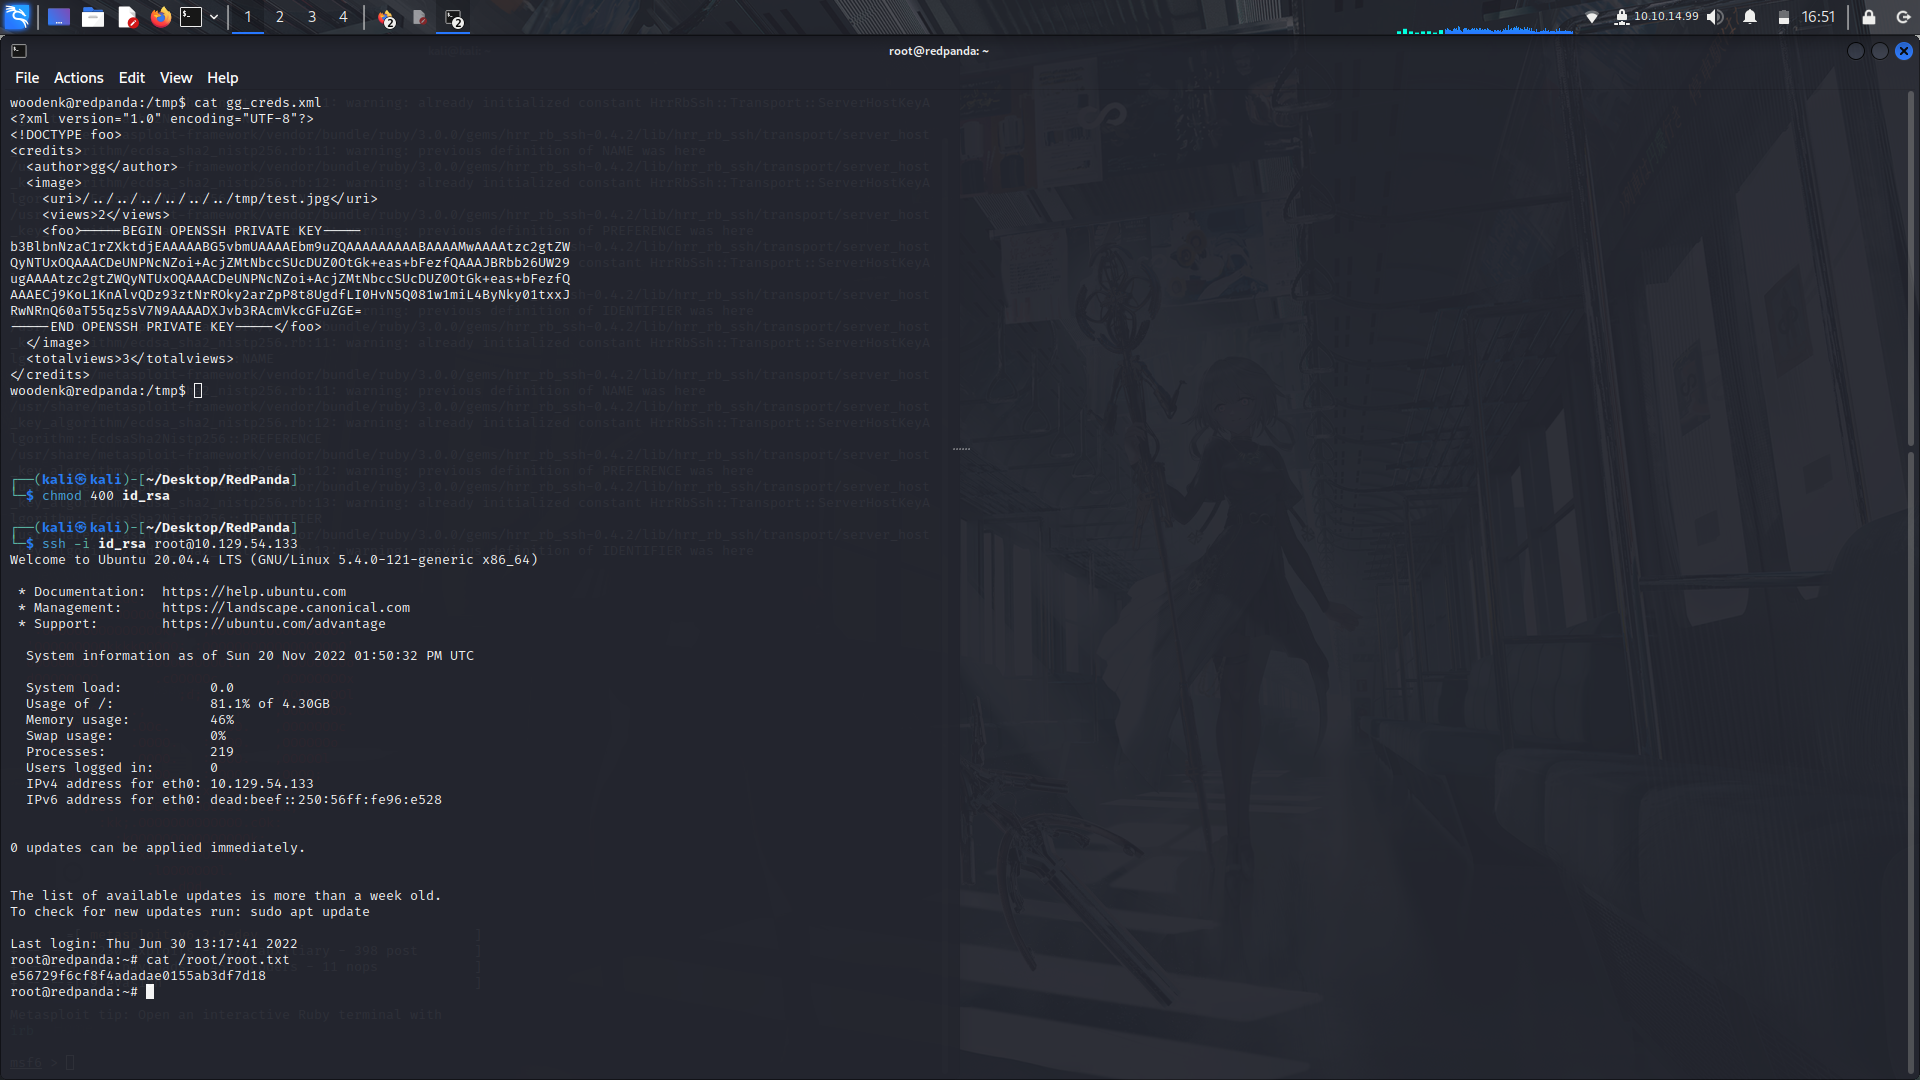Switch to workspace 3
This screenshot has height=1080, width=1920.
tap(311, 17)
